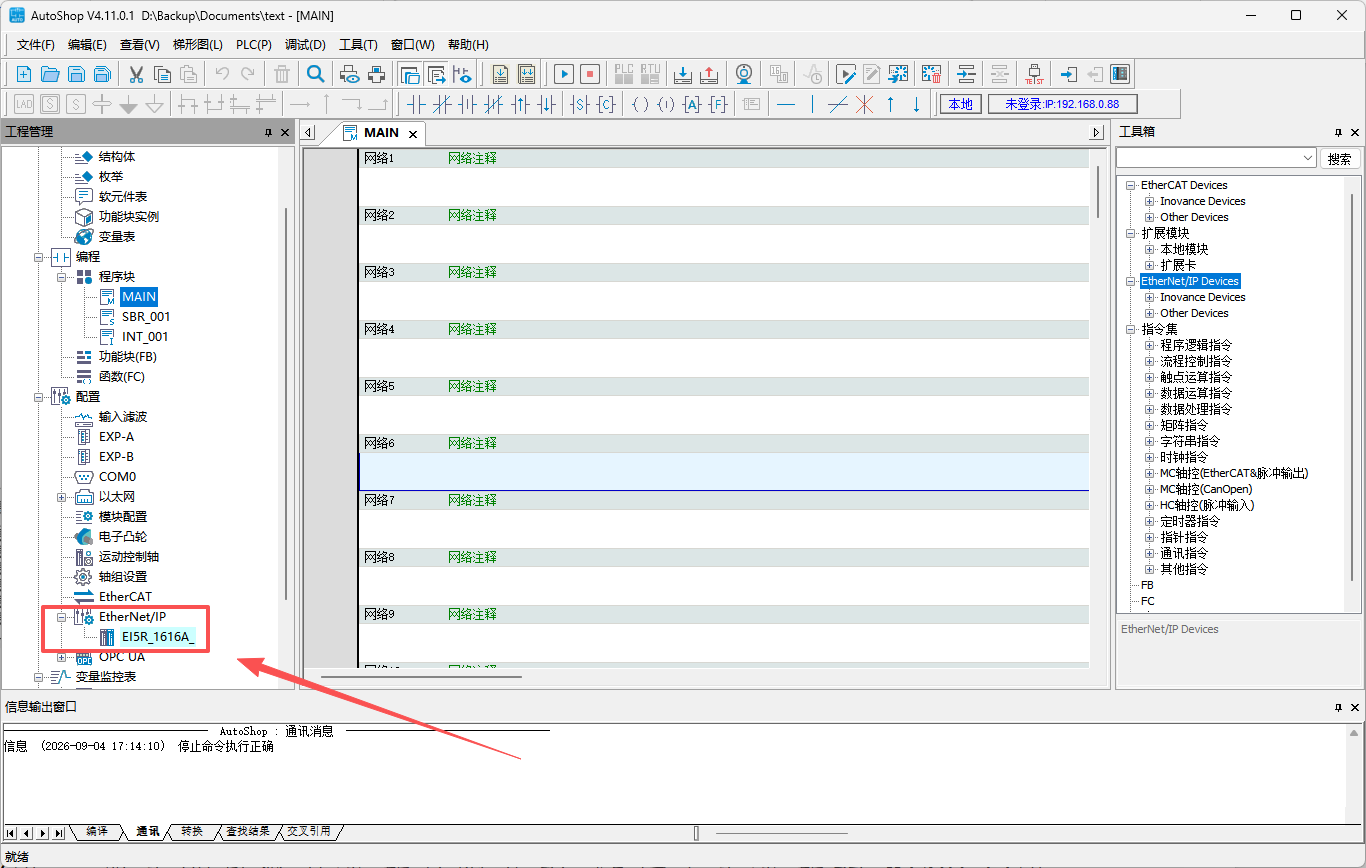This screenshot has width=1366, height=868.
Task: Insert the [F] function block symbol
Action: point(718,104)
